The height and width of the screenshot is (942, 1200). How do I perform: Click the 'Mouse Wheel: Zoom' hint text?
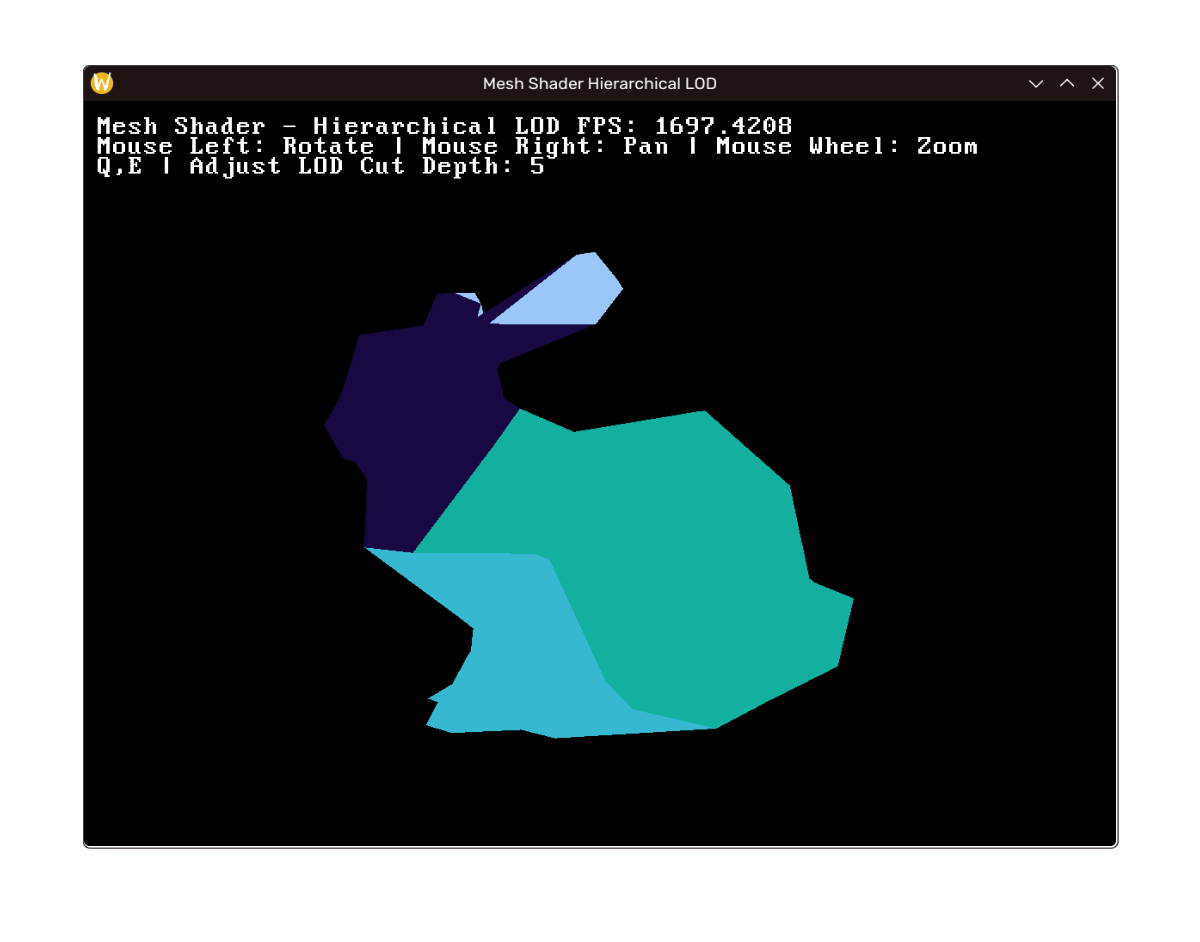click(x=846, y=146)
